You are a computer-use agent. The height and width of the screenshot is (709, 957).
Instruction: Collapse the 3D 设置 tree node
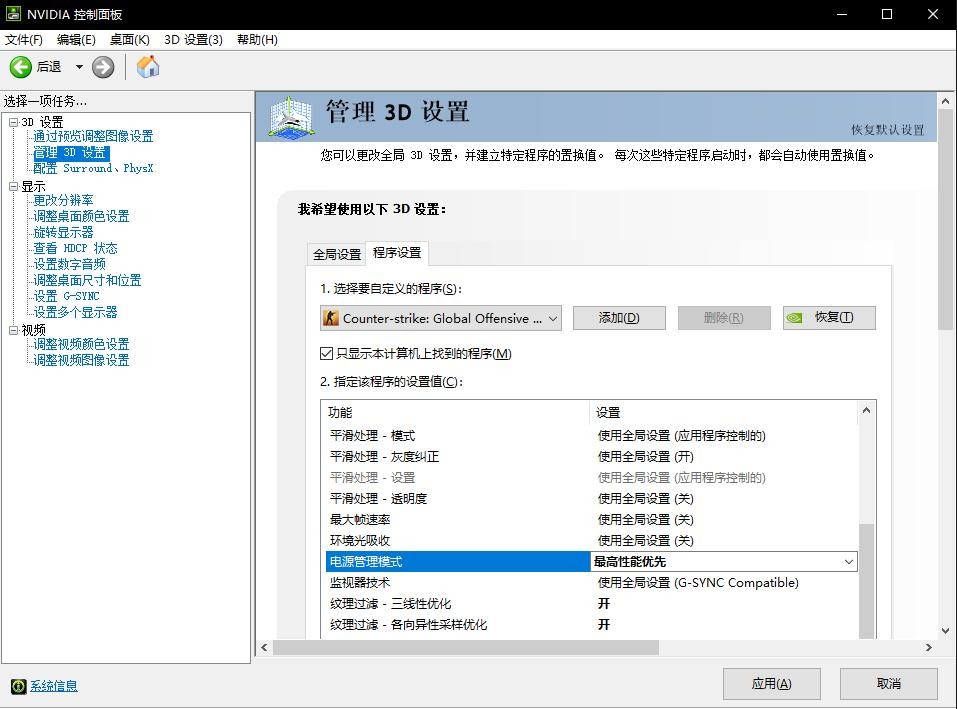pos(13,122)
